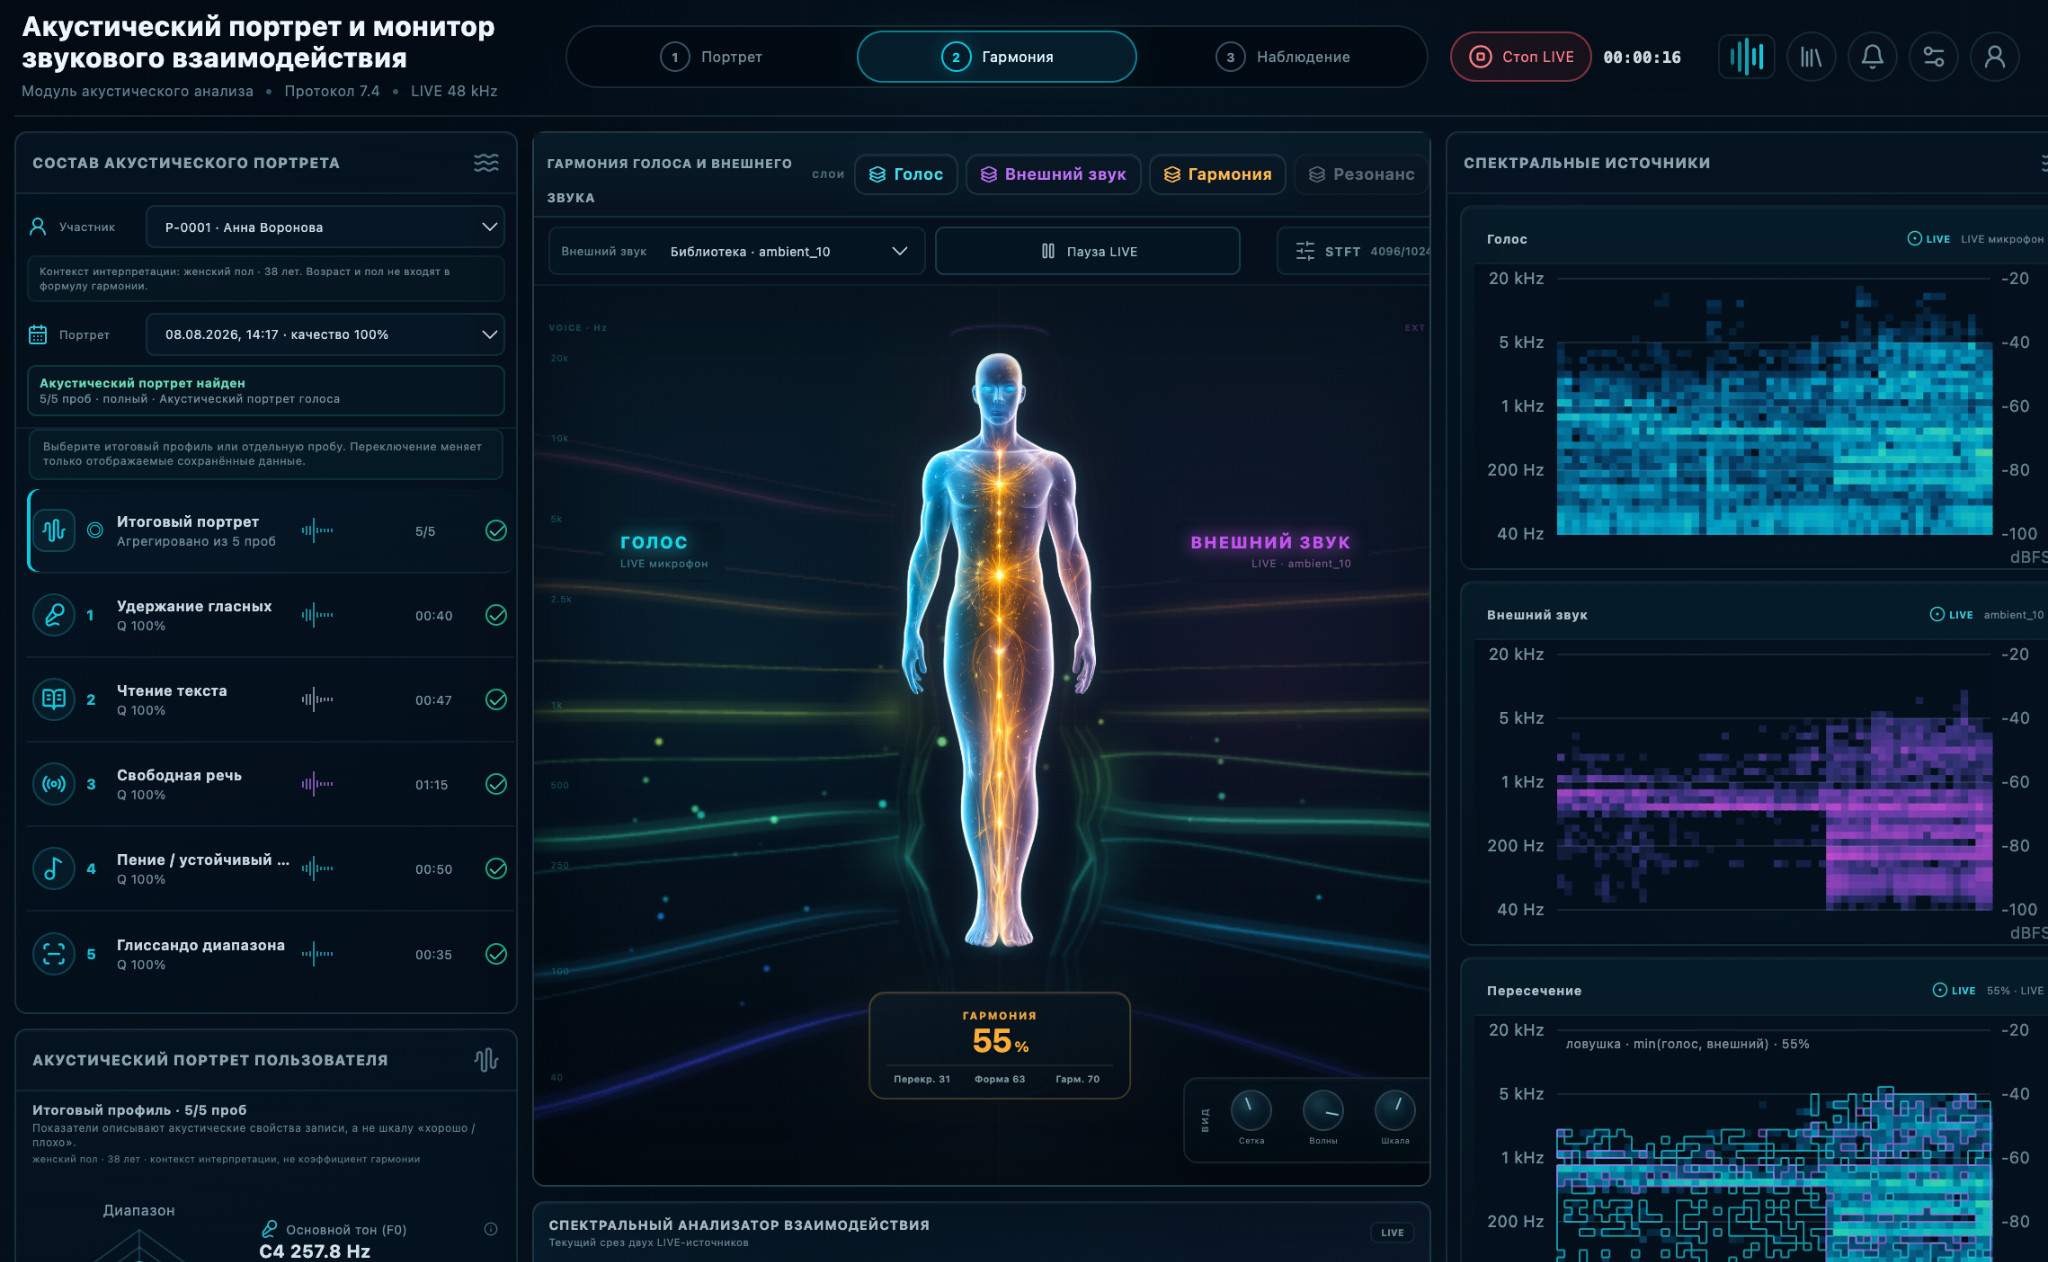The height and width of the screenshot is (1262, 2048).
Task: Select the Свободная речь probe row
Action: pyautogui.click(x=268, y=784)
